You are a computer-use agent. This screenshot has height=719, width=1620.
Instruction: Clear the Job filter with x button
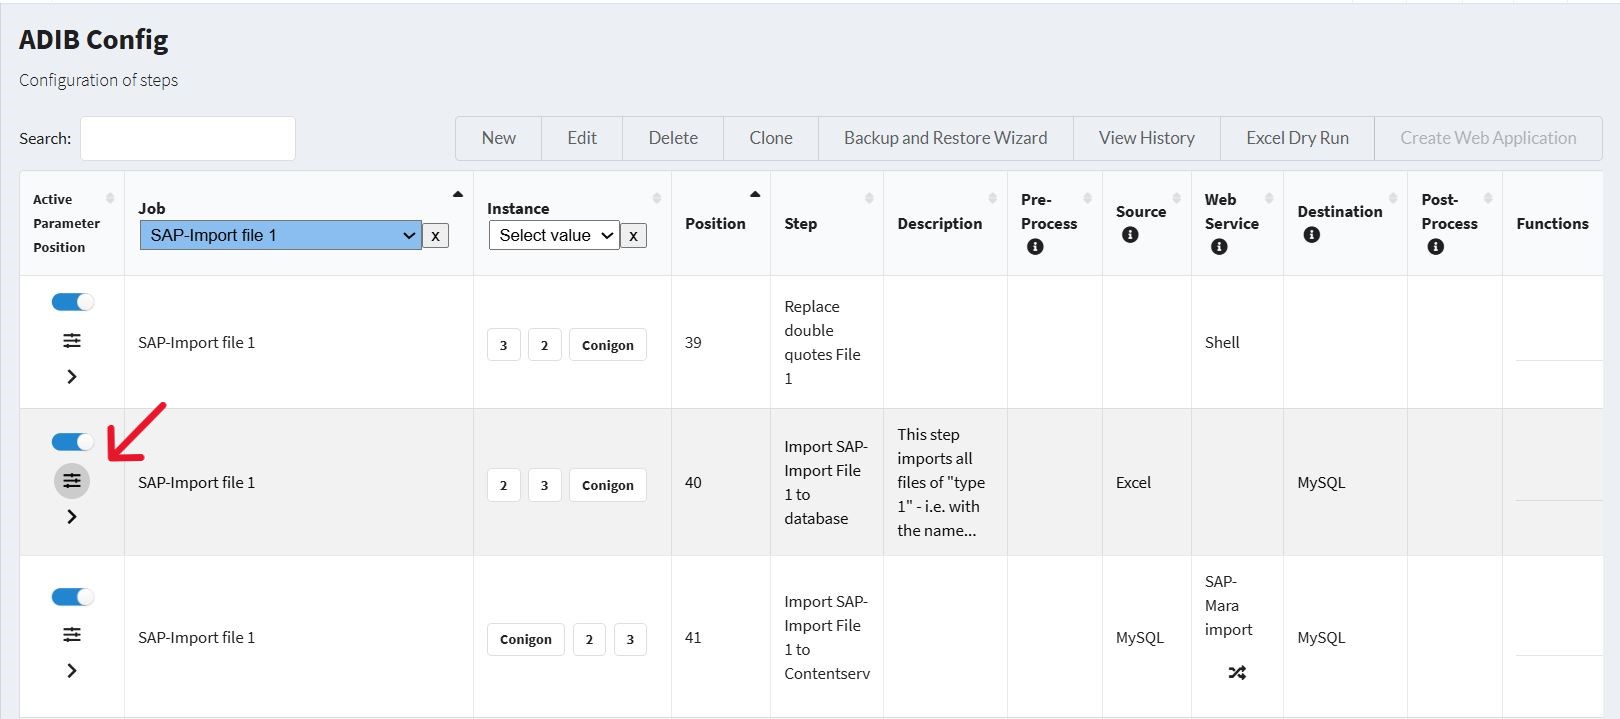435,236
